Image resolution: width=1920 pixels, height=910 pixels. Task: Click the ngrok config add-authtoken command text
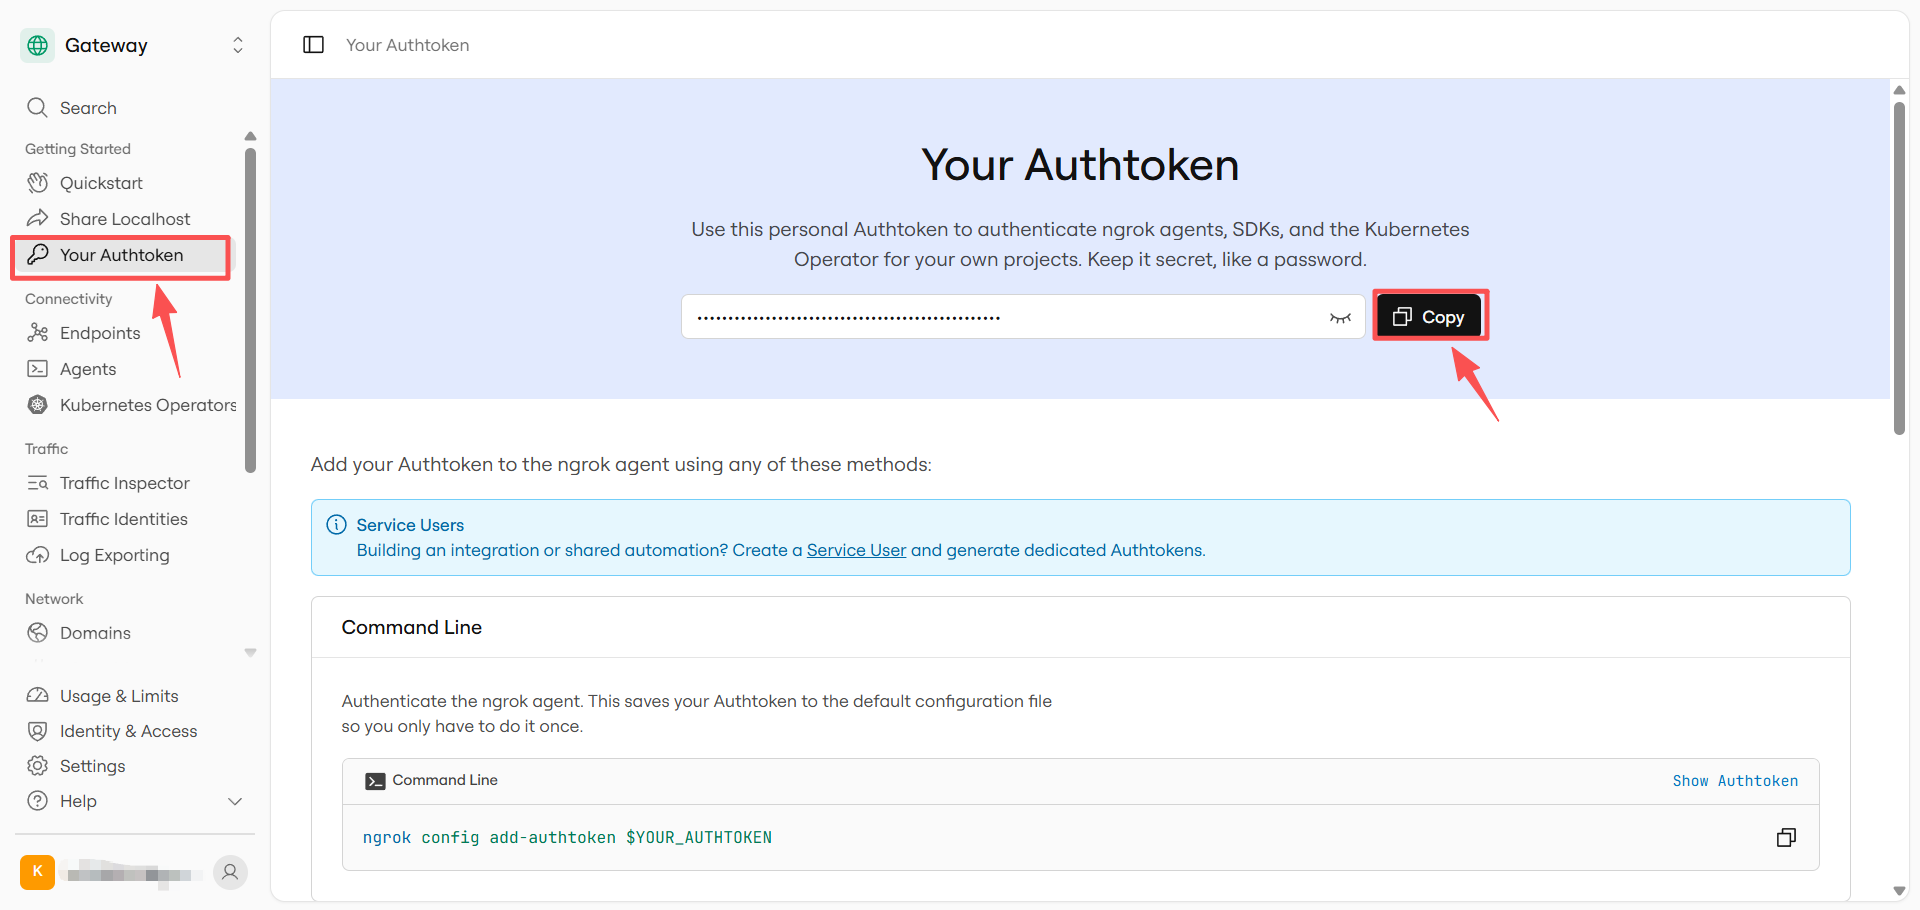[x=567, y=838]
